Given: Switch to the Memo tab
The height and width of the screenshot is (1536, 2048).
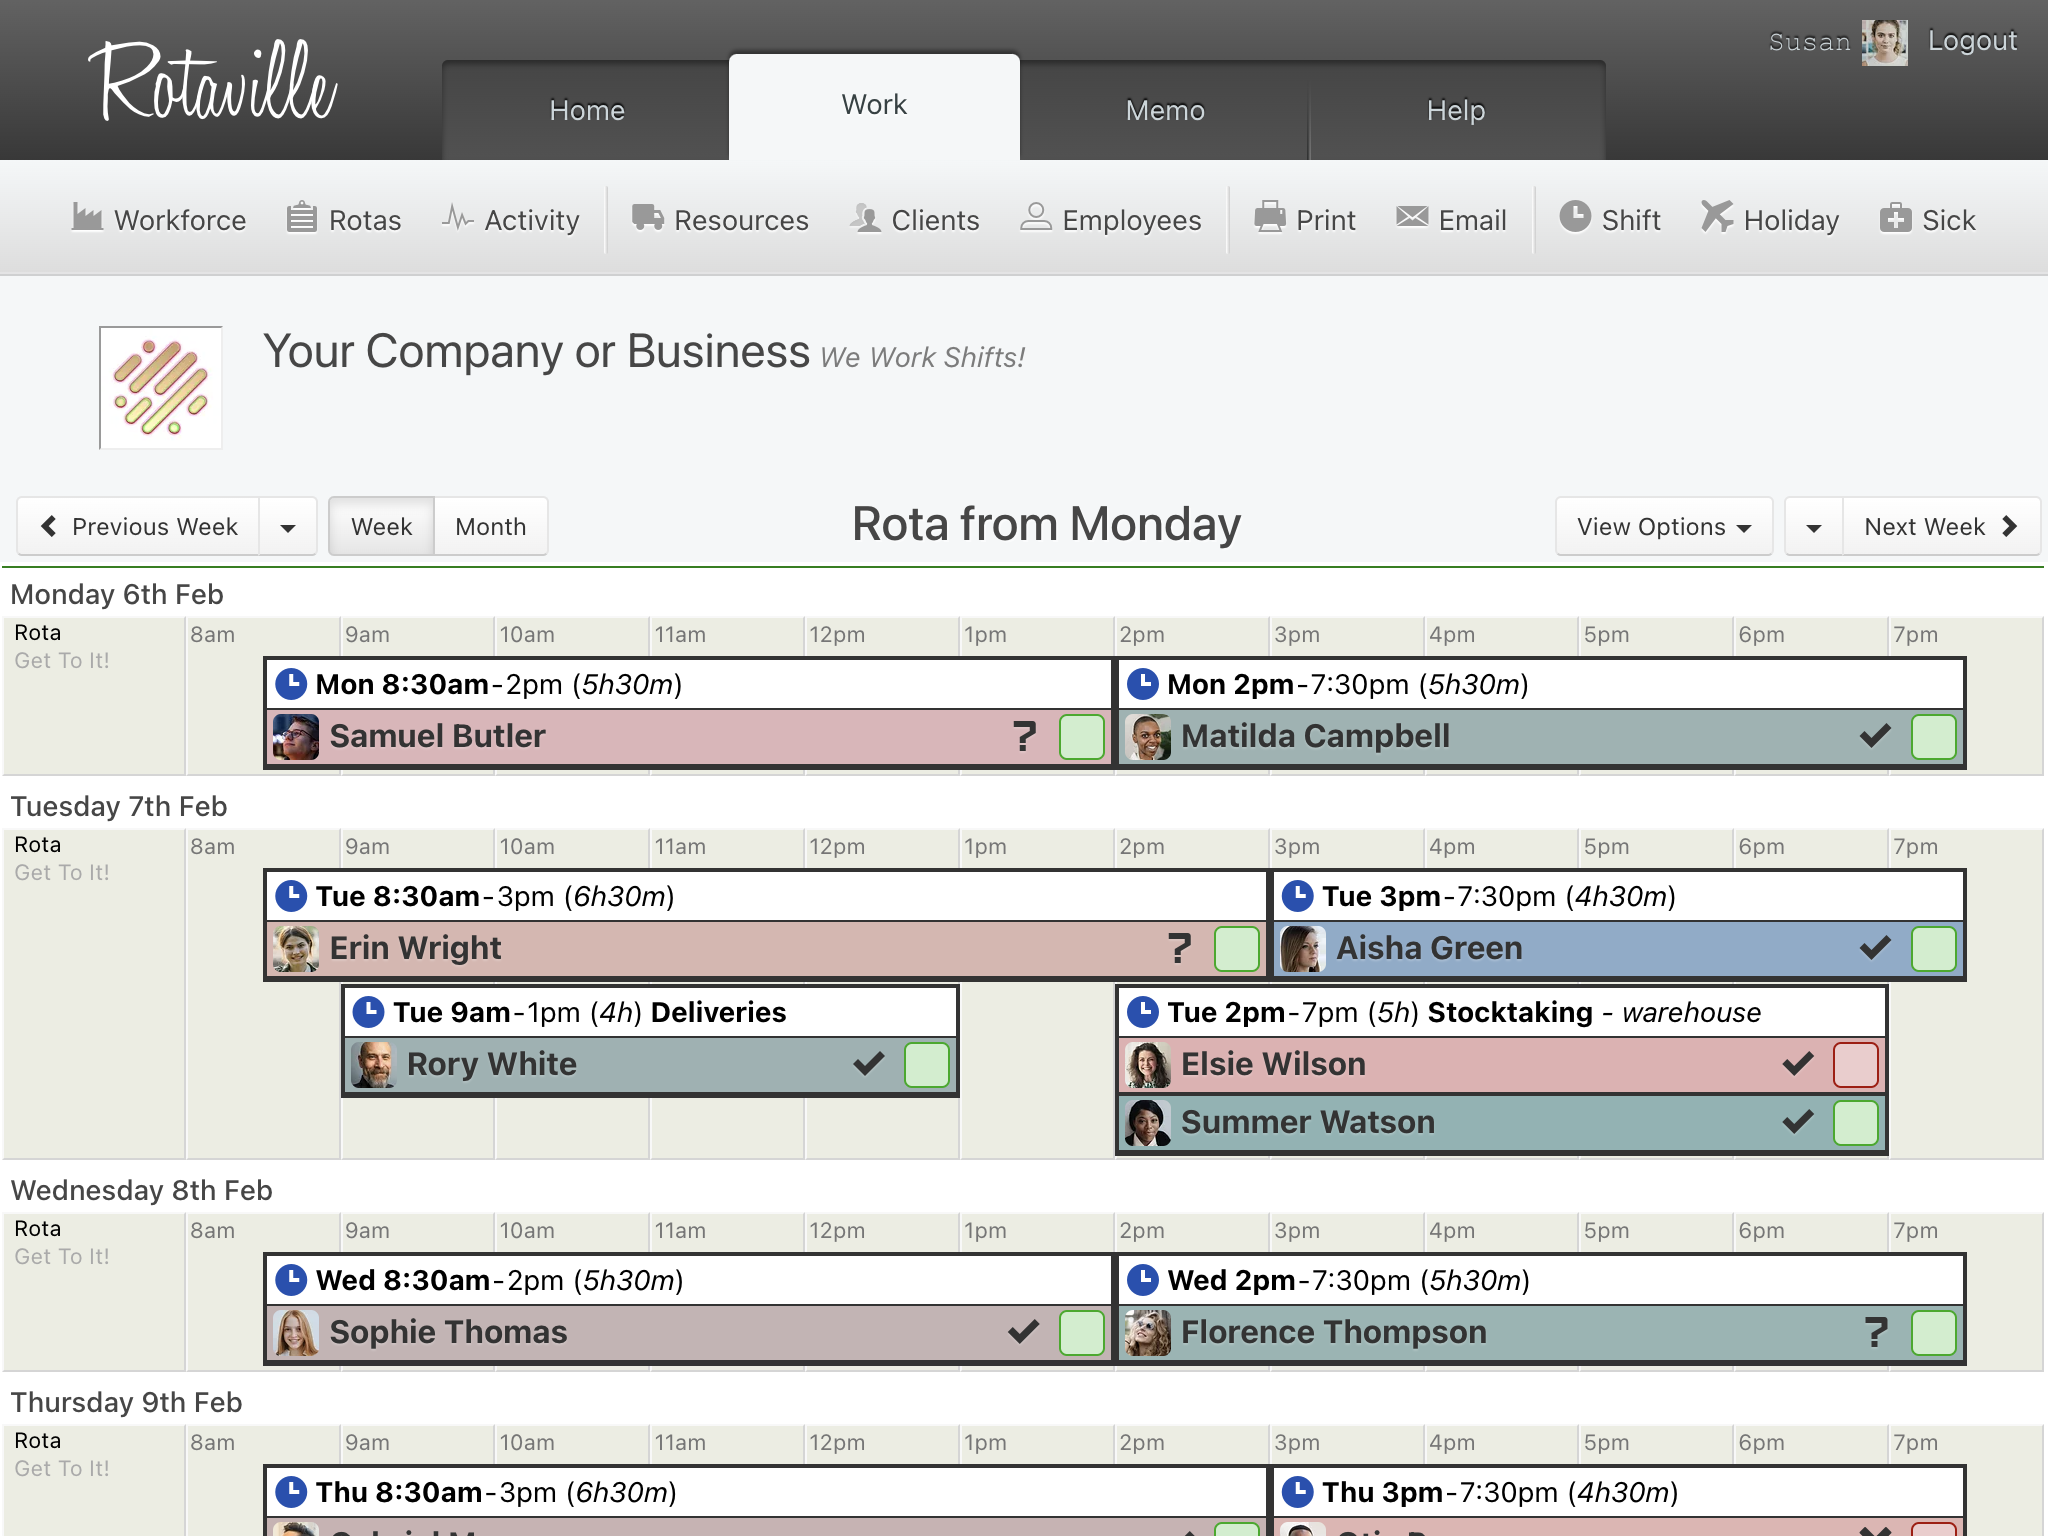Looking at the screenshot, I should [x=1165, y=110].
